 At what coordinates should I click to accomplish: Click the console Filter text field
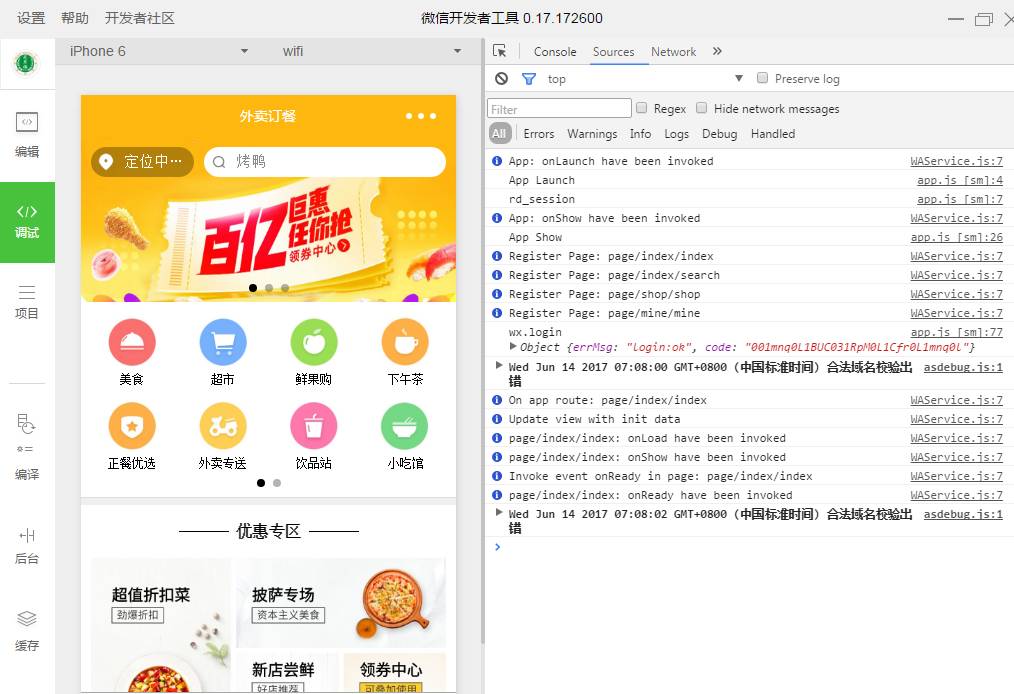pyautogui.click(x=559, y=109)
